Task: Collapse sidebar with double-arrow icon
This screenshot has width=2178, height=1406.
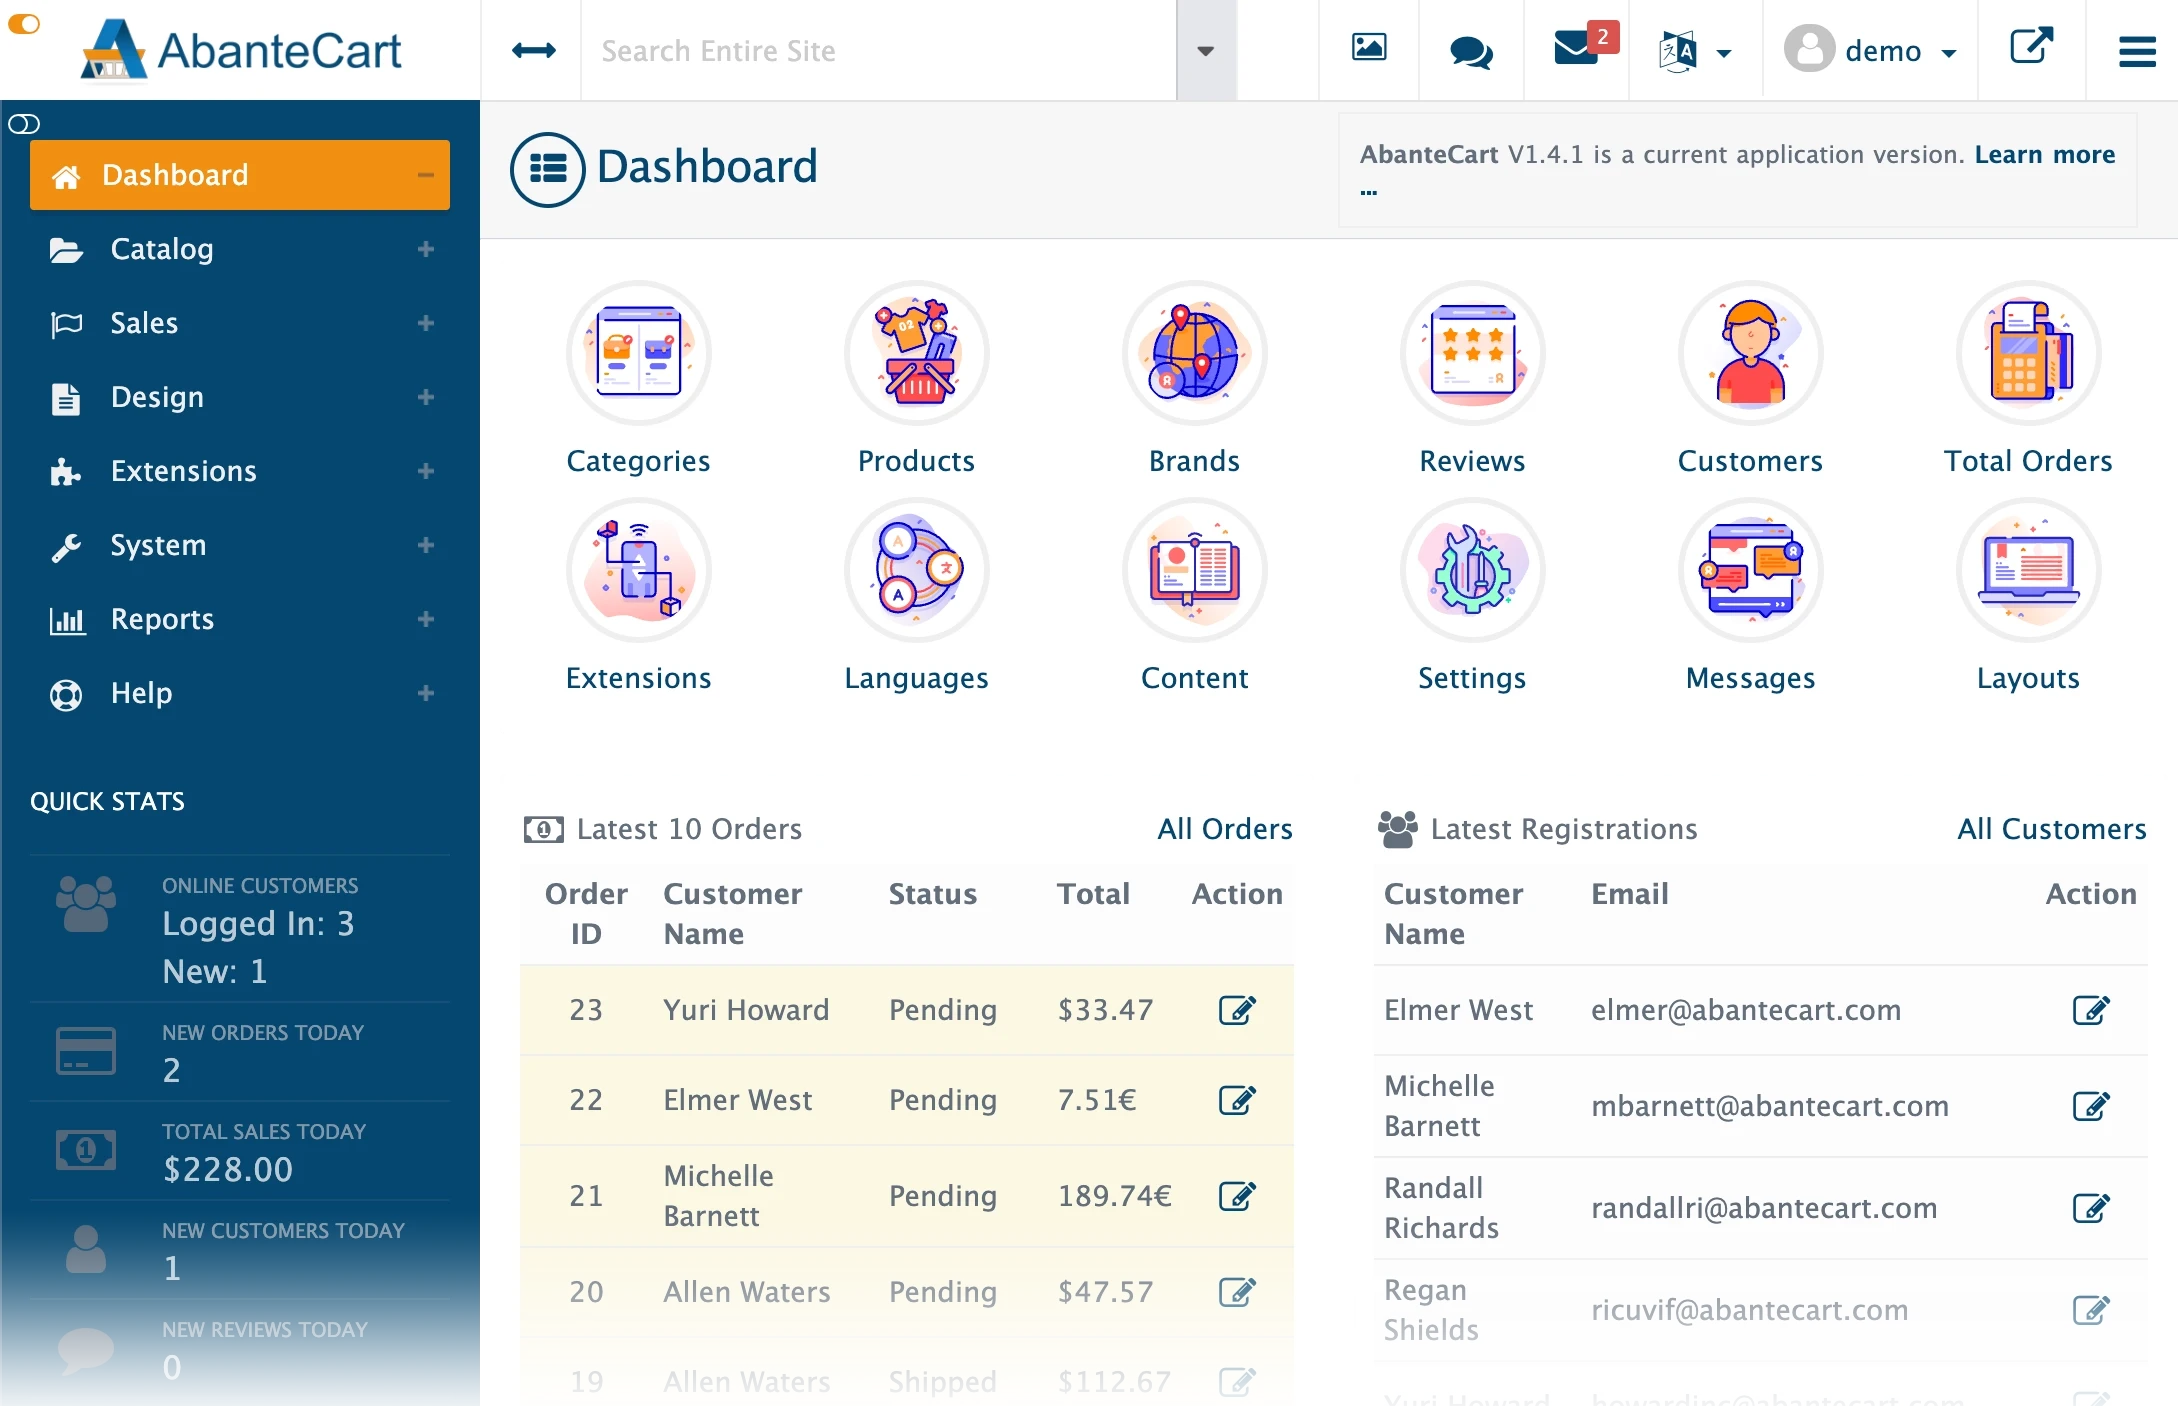Action: click(x=533, y=50)
